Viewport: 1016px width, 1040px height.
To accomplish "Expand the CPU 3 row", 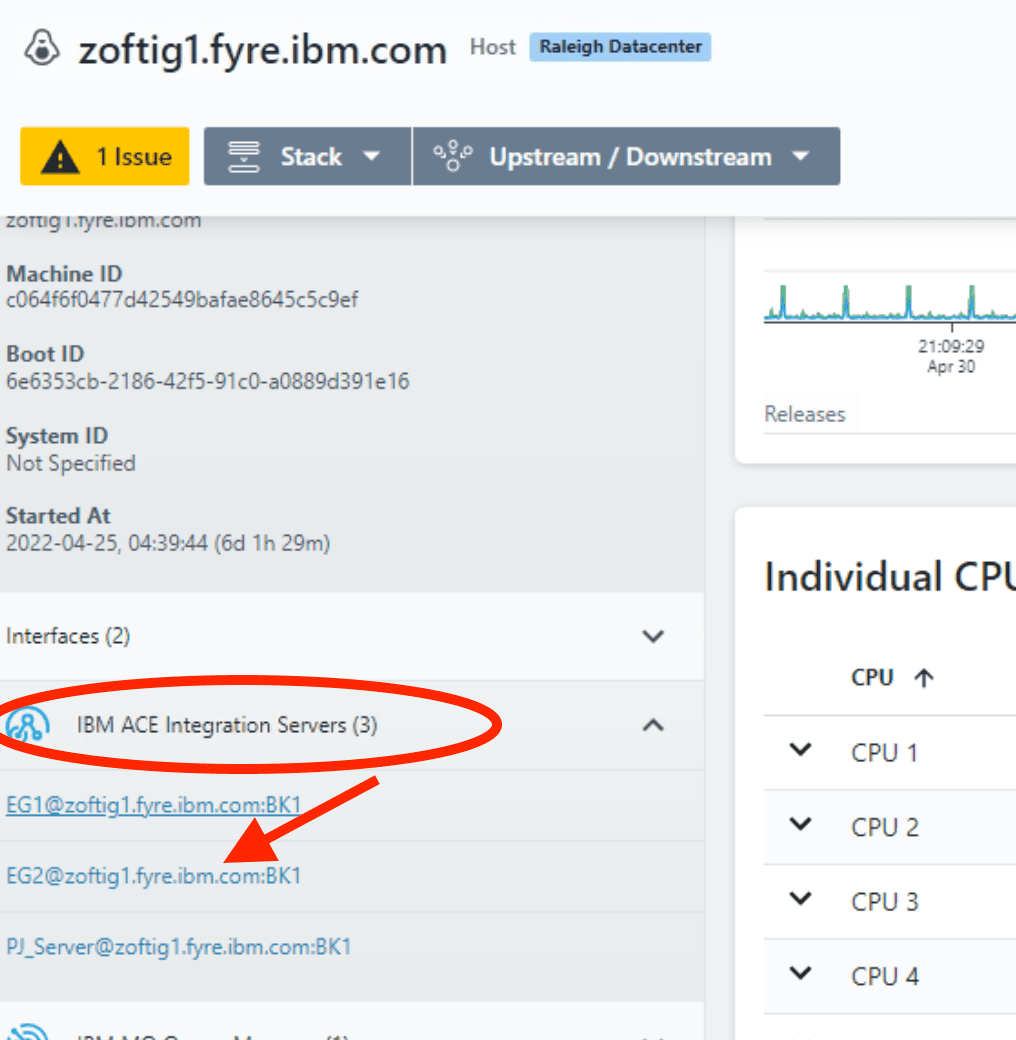I will [x=800, y=899].
